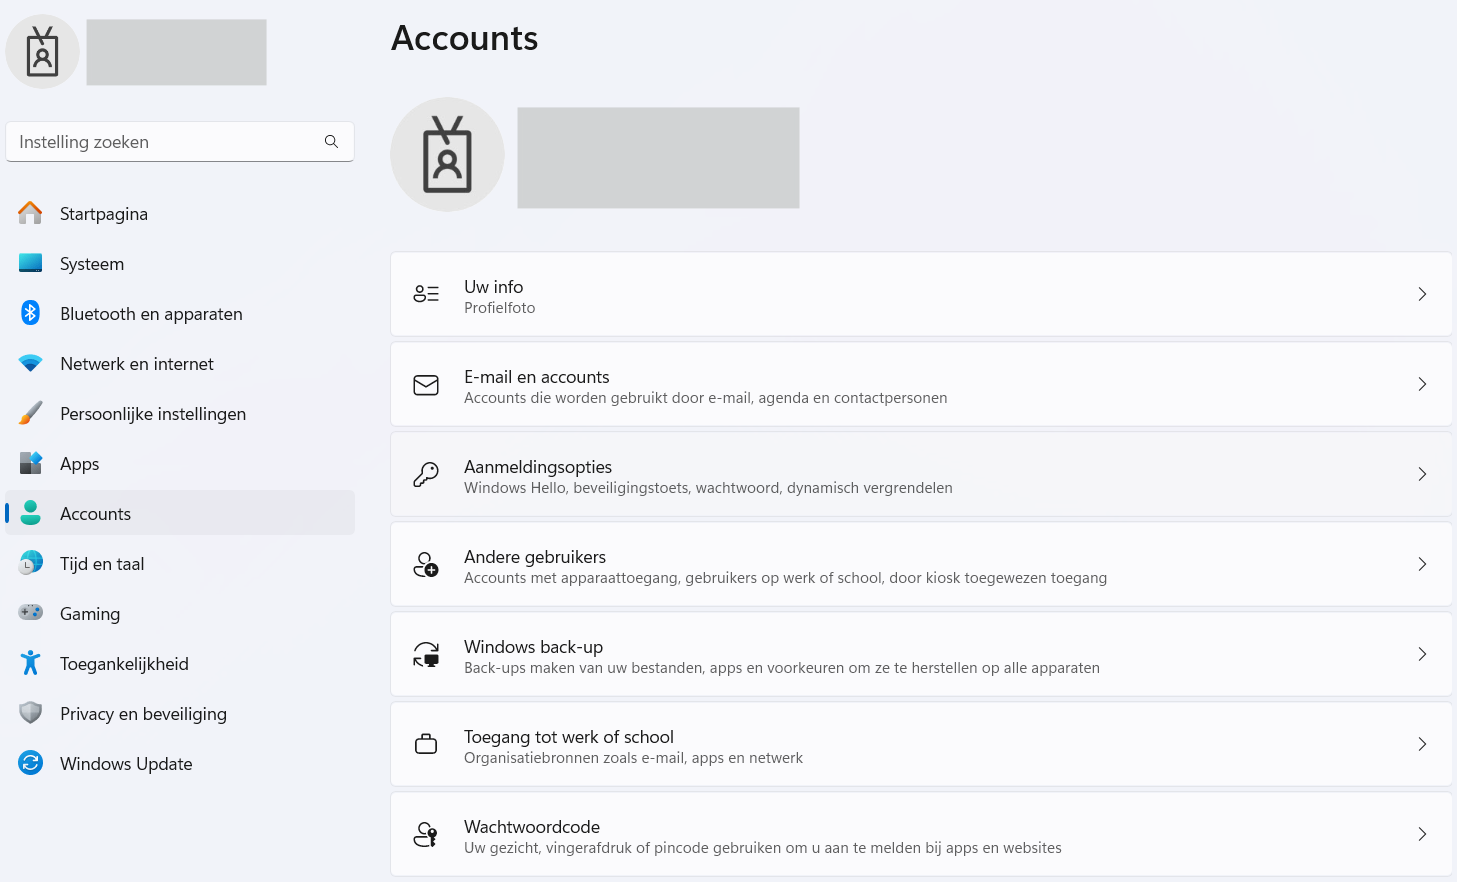Open the Systeem settings page
This screenshot has width=1457, height=882.
(92, 264)
